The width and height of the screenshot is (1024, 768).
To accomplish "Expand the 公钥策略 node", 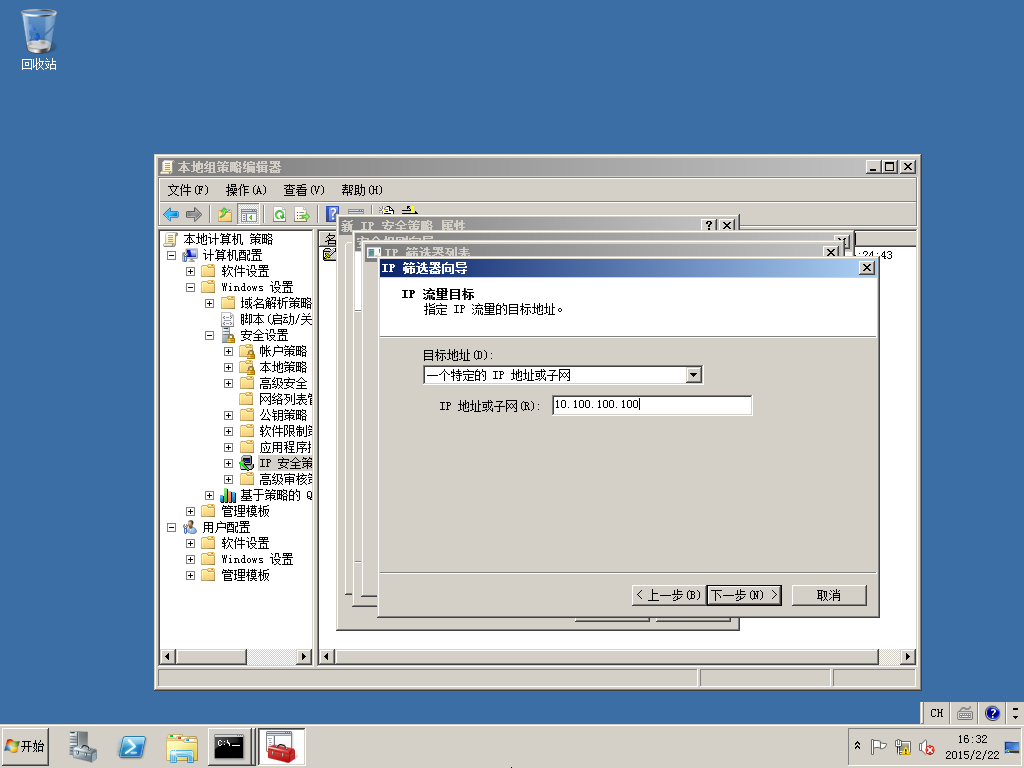I will pos(229,415).
